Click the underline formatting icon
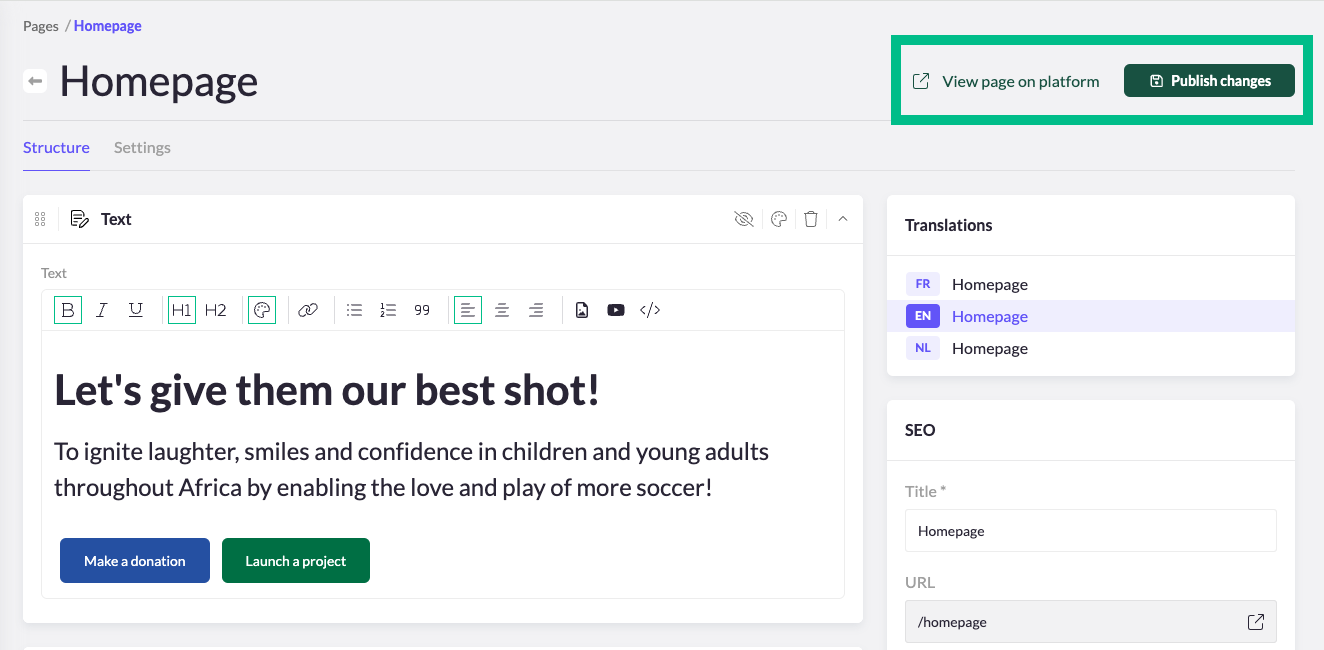Image resolution: width=1324 pixels, height=650 pixels. 136,310
